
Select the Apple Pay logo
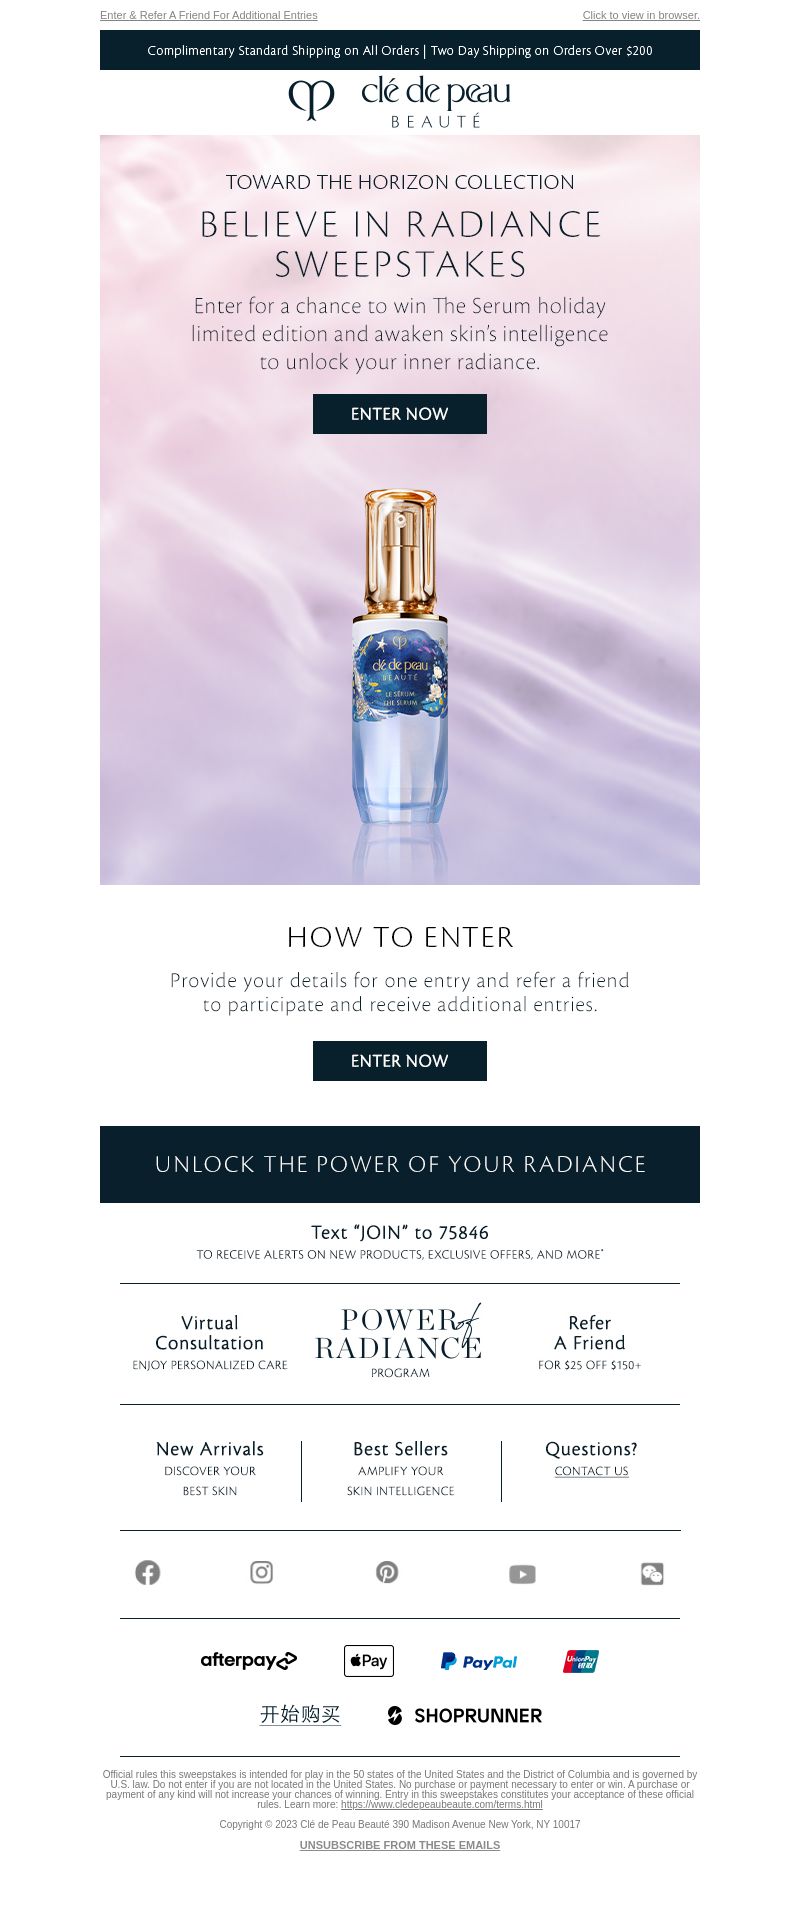tap(369, 1661)
